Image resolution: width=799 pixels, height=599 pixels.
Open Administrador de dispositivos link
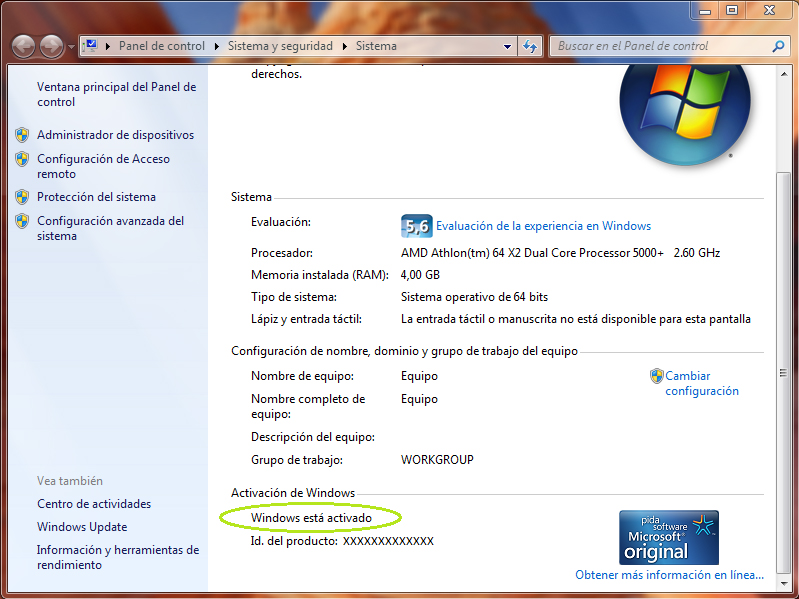[116, 135]
